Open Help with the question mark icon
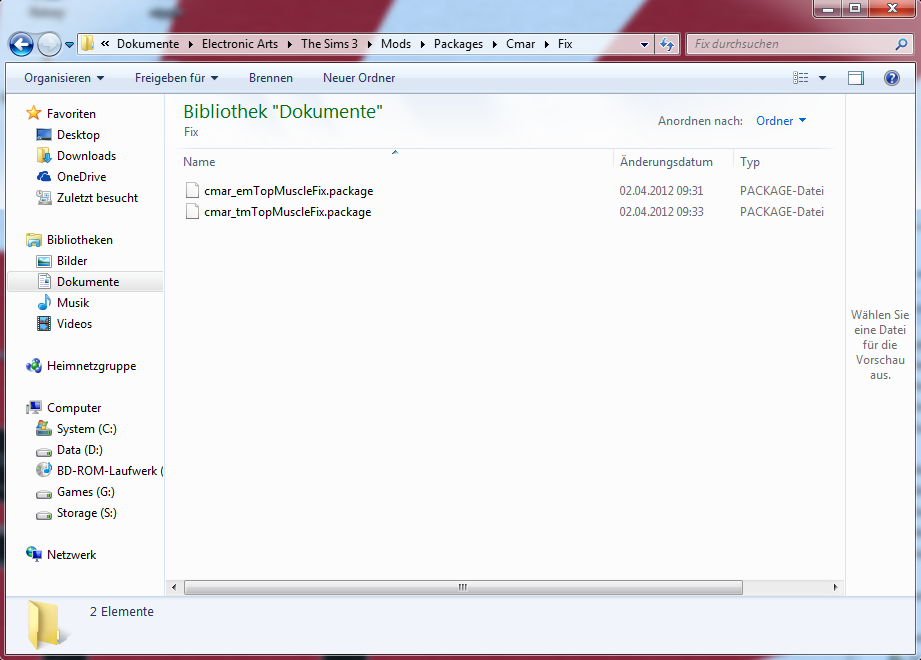 tap(892, 78)
